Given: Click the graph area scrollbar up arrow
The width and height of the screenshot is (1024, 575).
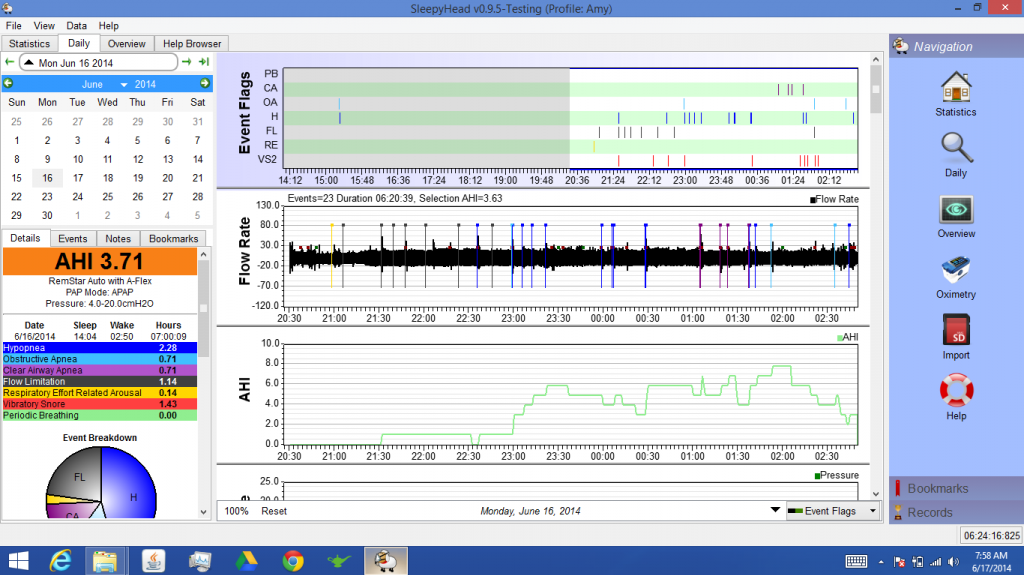Looking at the screenshot, I should coord(876,59).
